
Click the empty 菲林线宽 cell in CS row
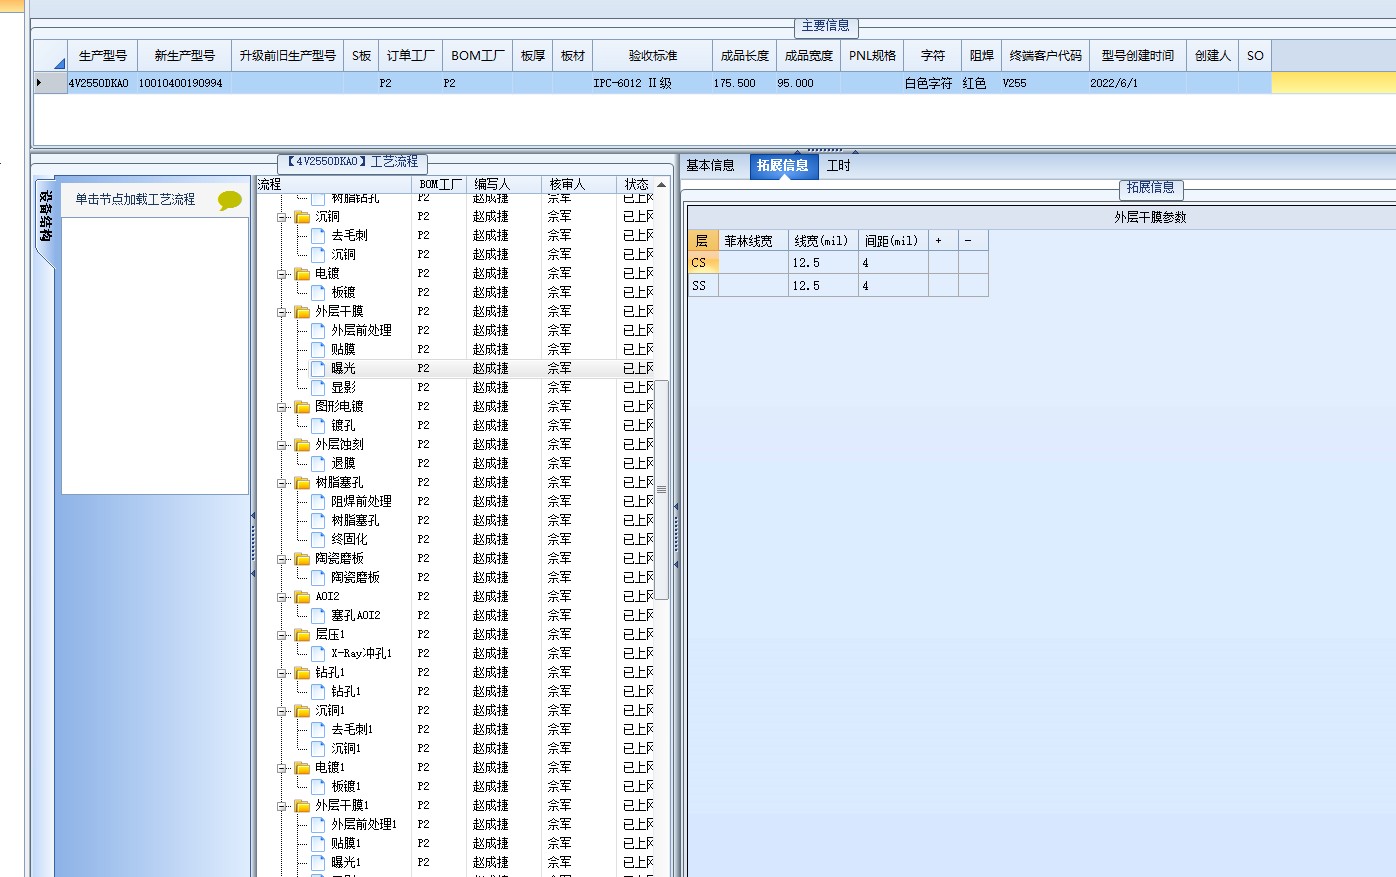click(753, 263)
